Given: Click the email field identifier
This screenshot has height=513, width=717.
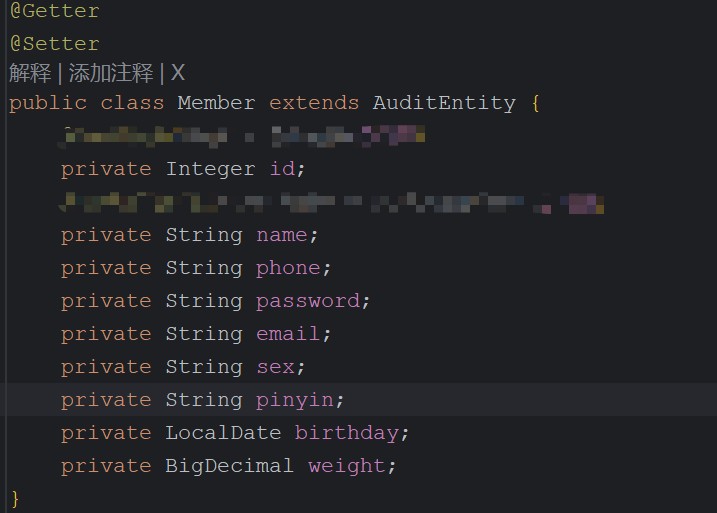Looking at the screenshot, I should [288, 334].
